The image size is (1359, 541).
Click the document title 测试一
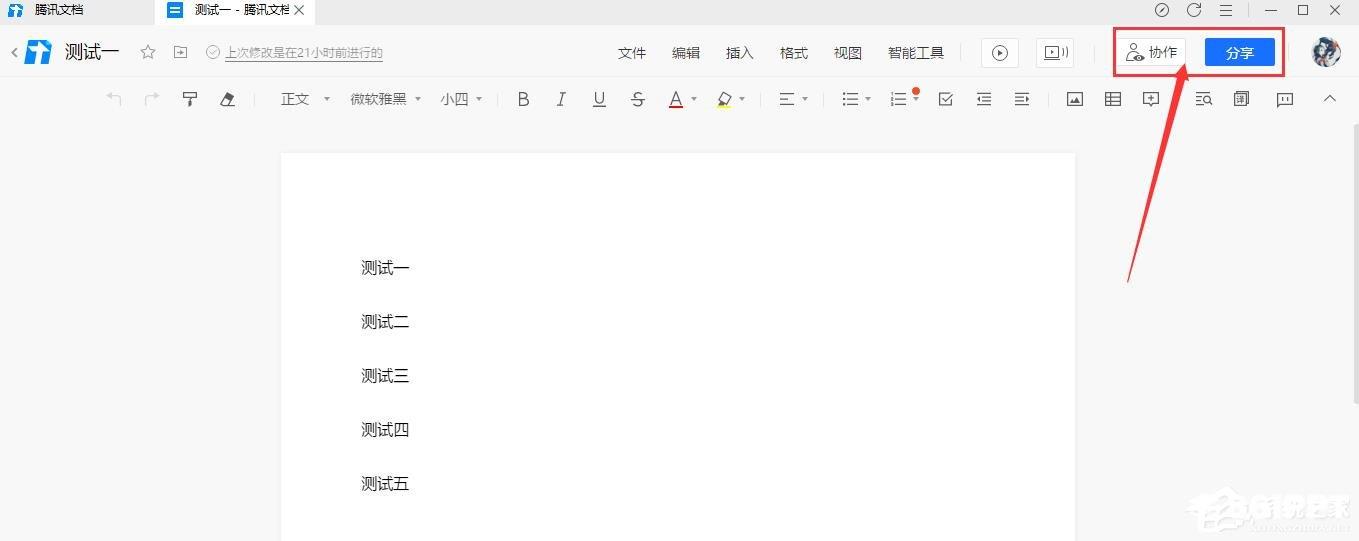[92, 53]
